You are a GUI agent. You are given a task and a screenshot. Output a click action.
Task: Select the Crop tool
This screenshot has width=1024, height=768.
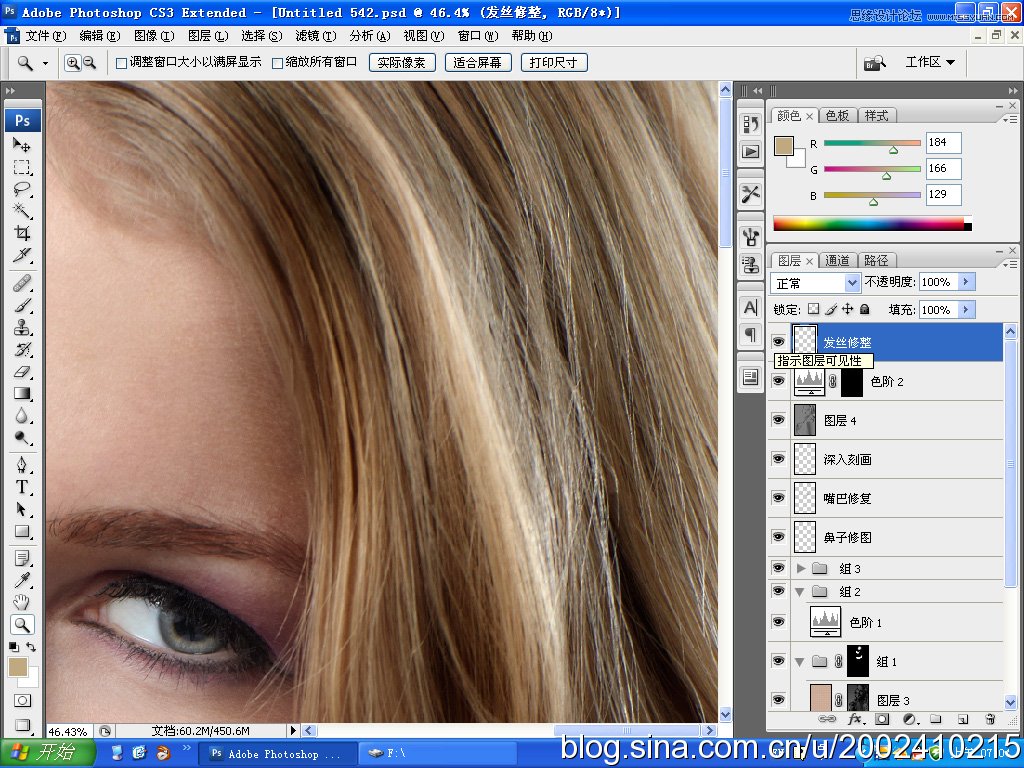(22, 233)
